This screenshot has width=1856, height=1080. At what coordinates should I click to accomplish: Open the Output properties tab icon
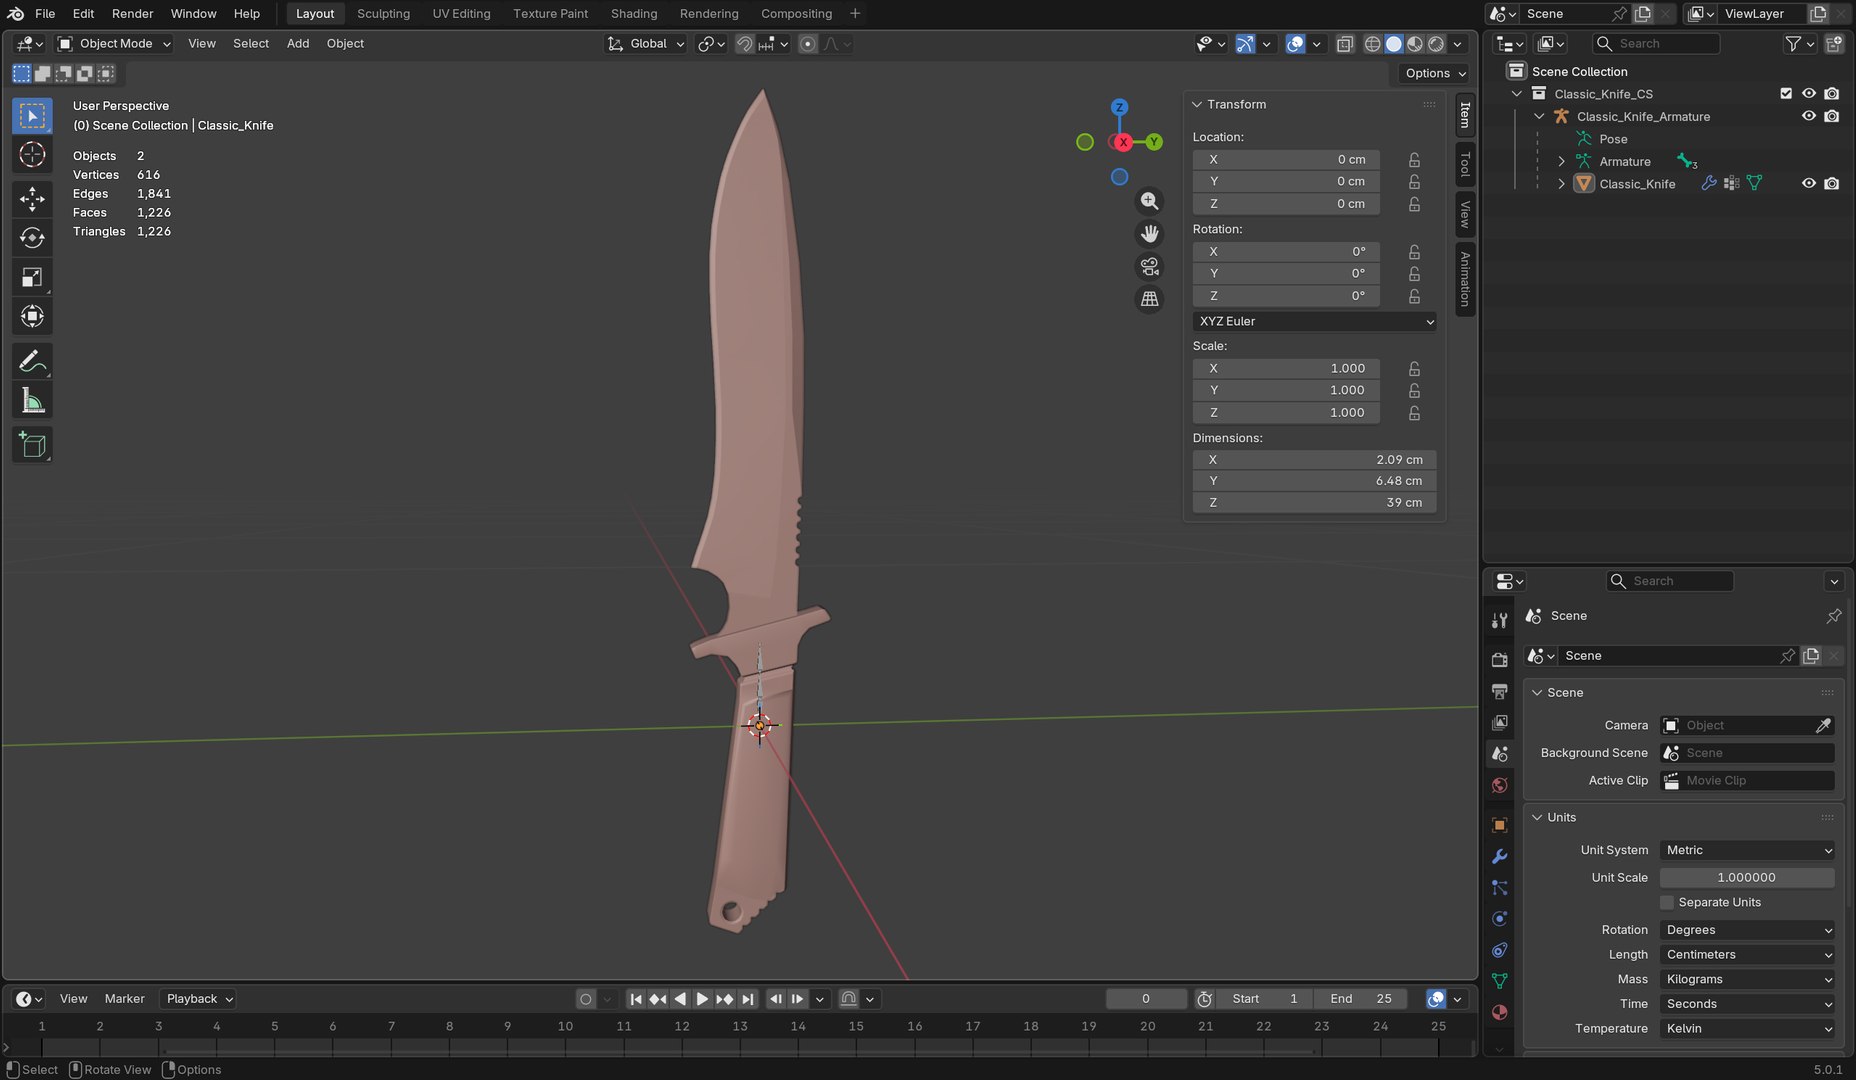(1499, 691)
